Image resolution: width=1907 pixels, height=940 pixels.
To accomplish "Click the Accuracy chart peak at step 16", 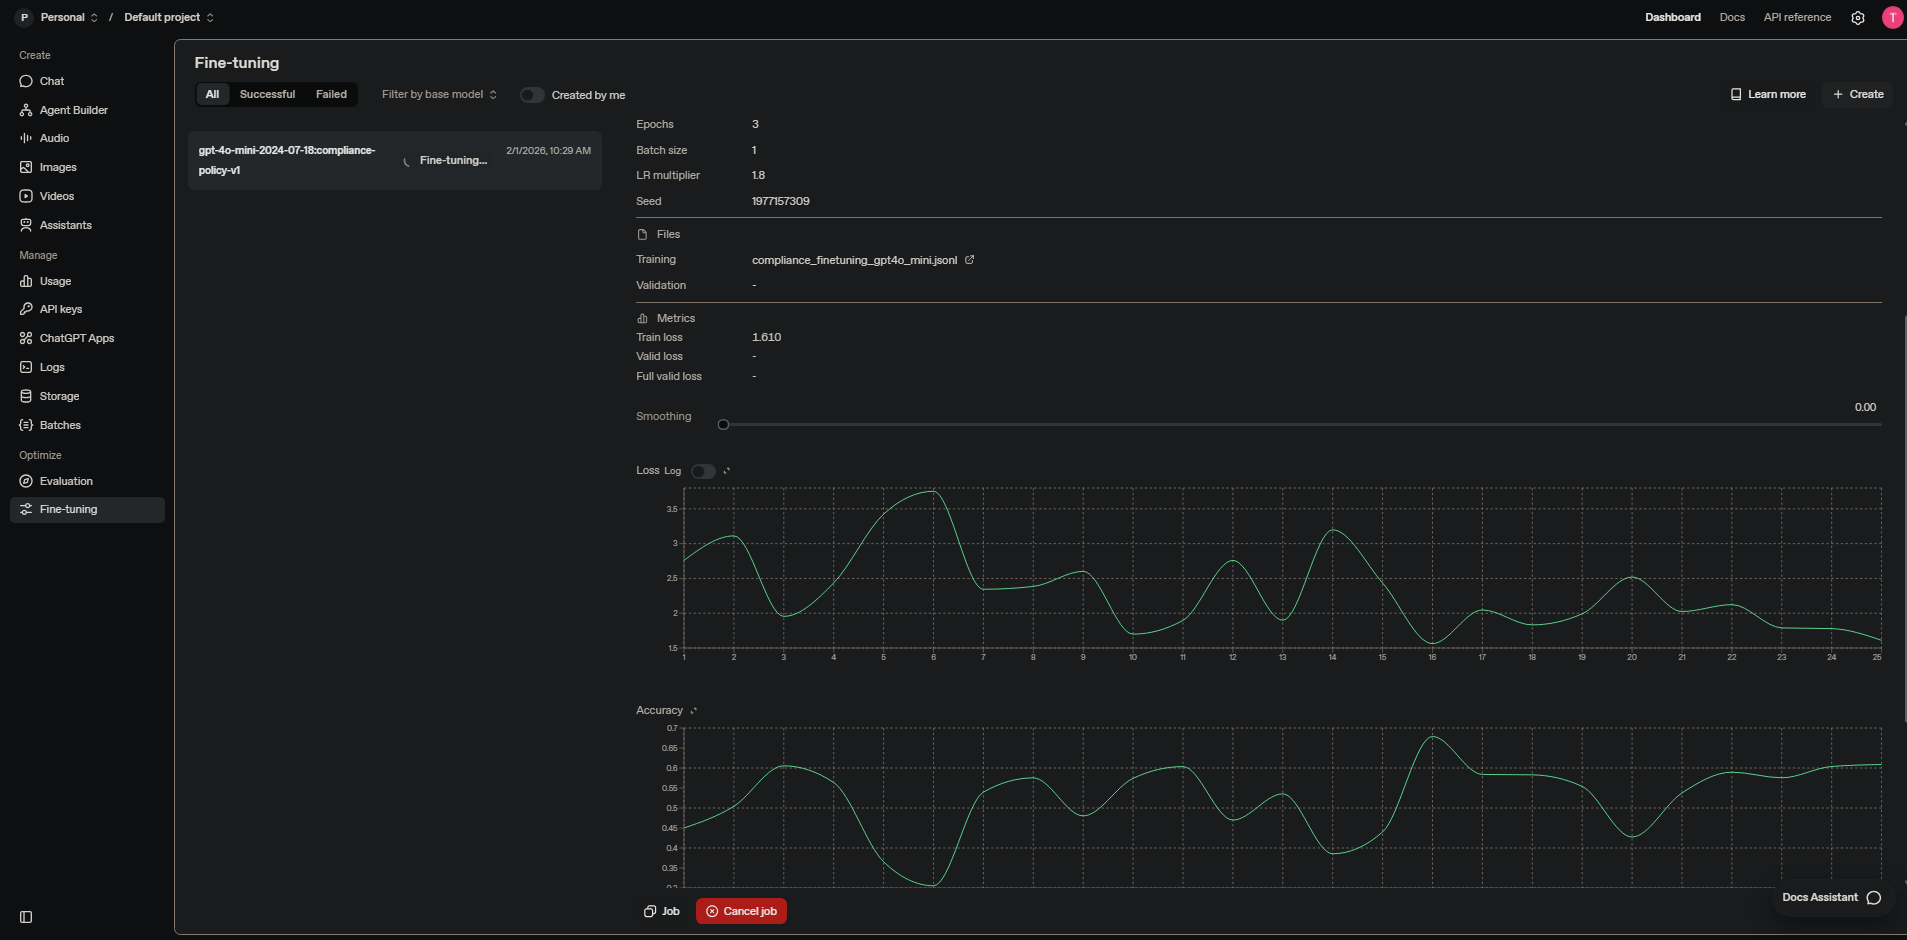I will click(1433, 737).
